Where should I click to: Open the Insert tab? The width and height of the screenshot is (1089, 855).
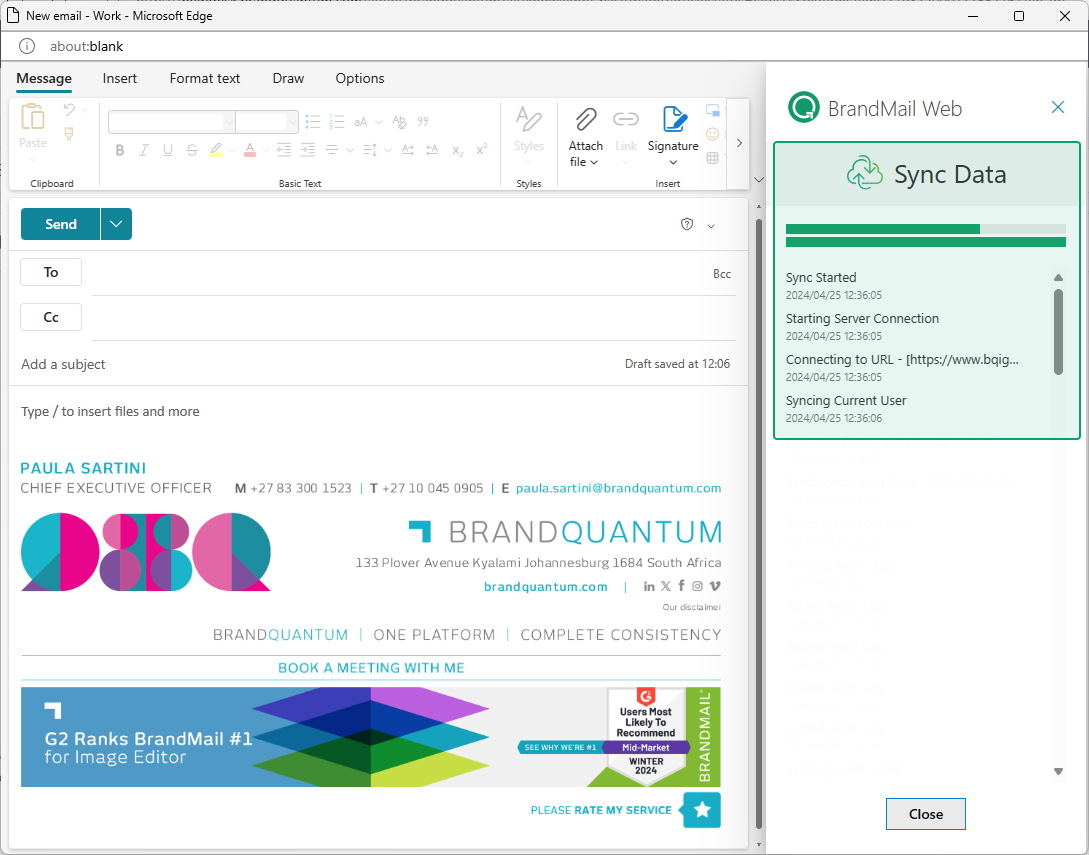pyautogui.click(x=119, y=78)
